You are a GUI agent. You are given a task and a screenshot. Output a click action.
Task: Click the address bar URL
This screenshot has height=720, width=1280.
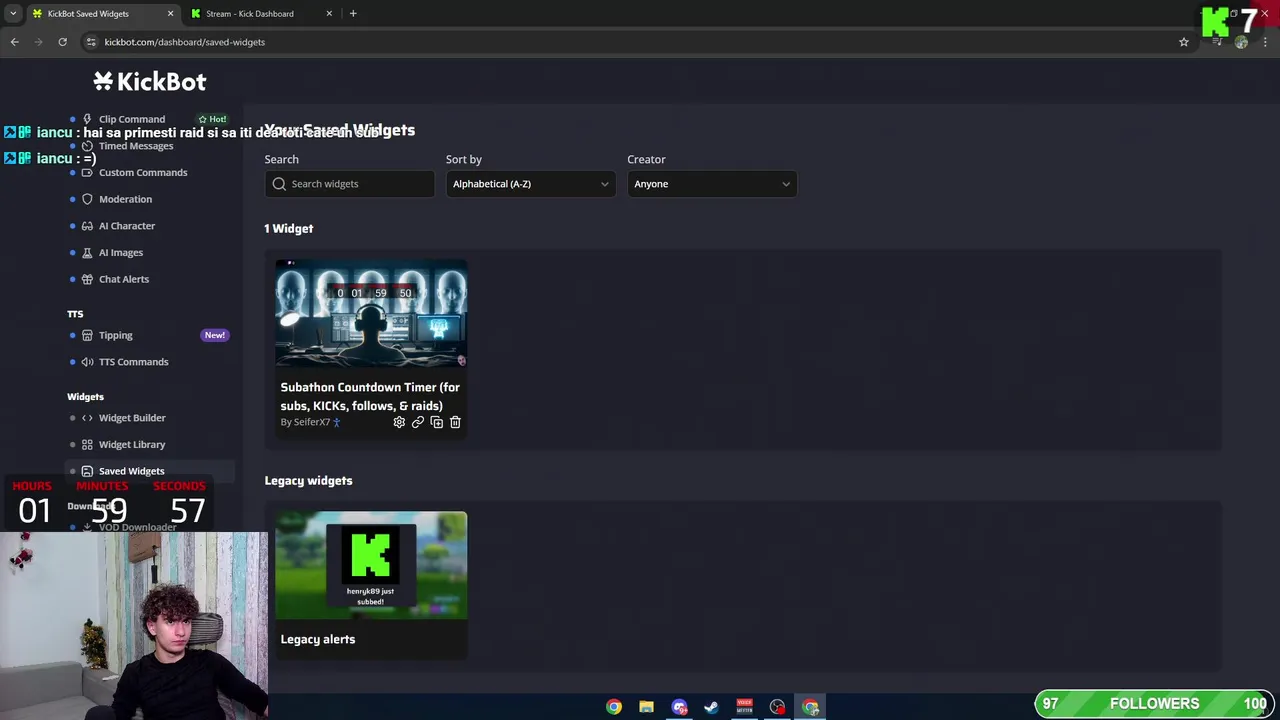185,42
